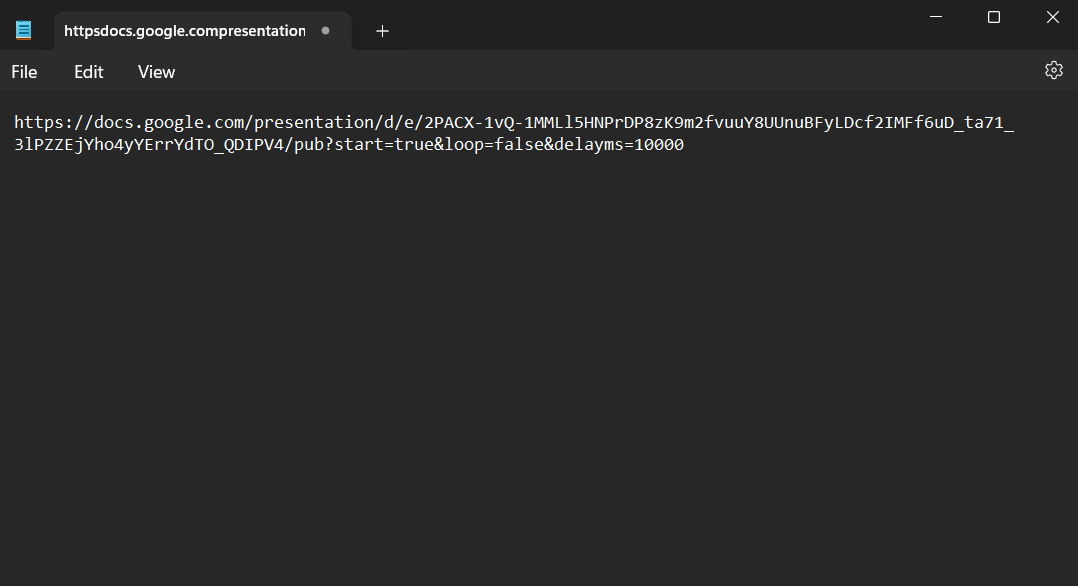Viewport: 1078px width, 586px height.
Task: Minimize the Notepad window
Action: [x=936, y=17]
